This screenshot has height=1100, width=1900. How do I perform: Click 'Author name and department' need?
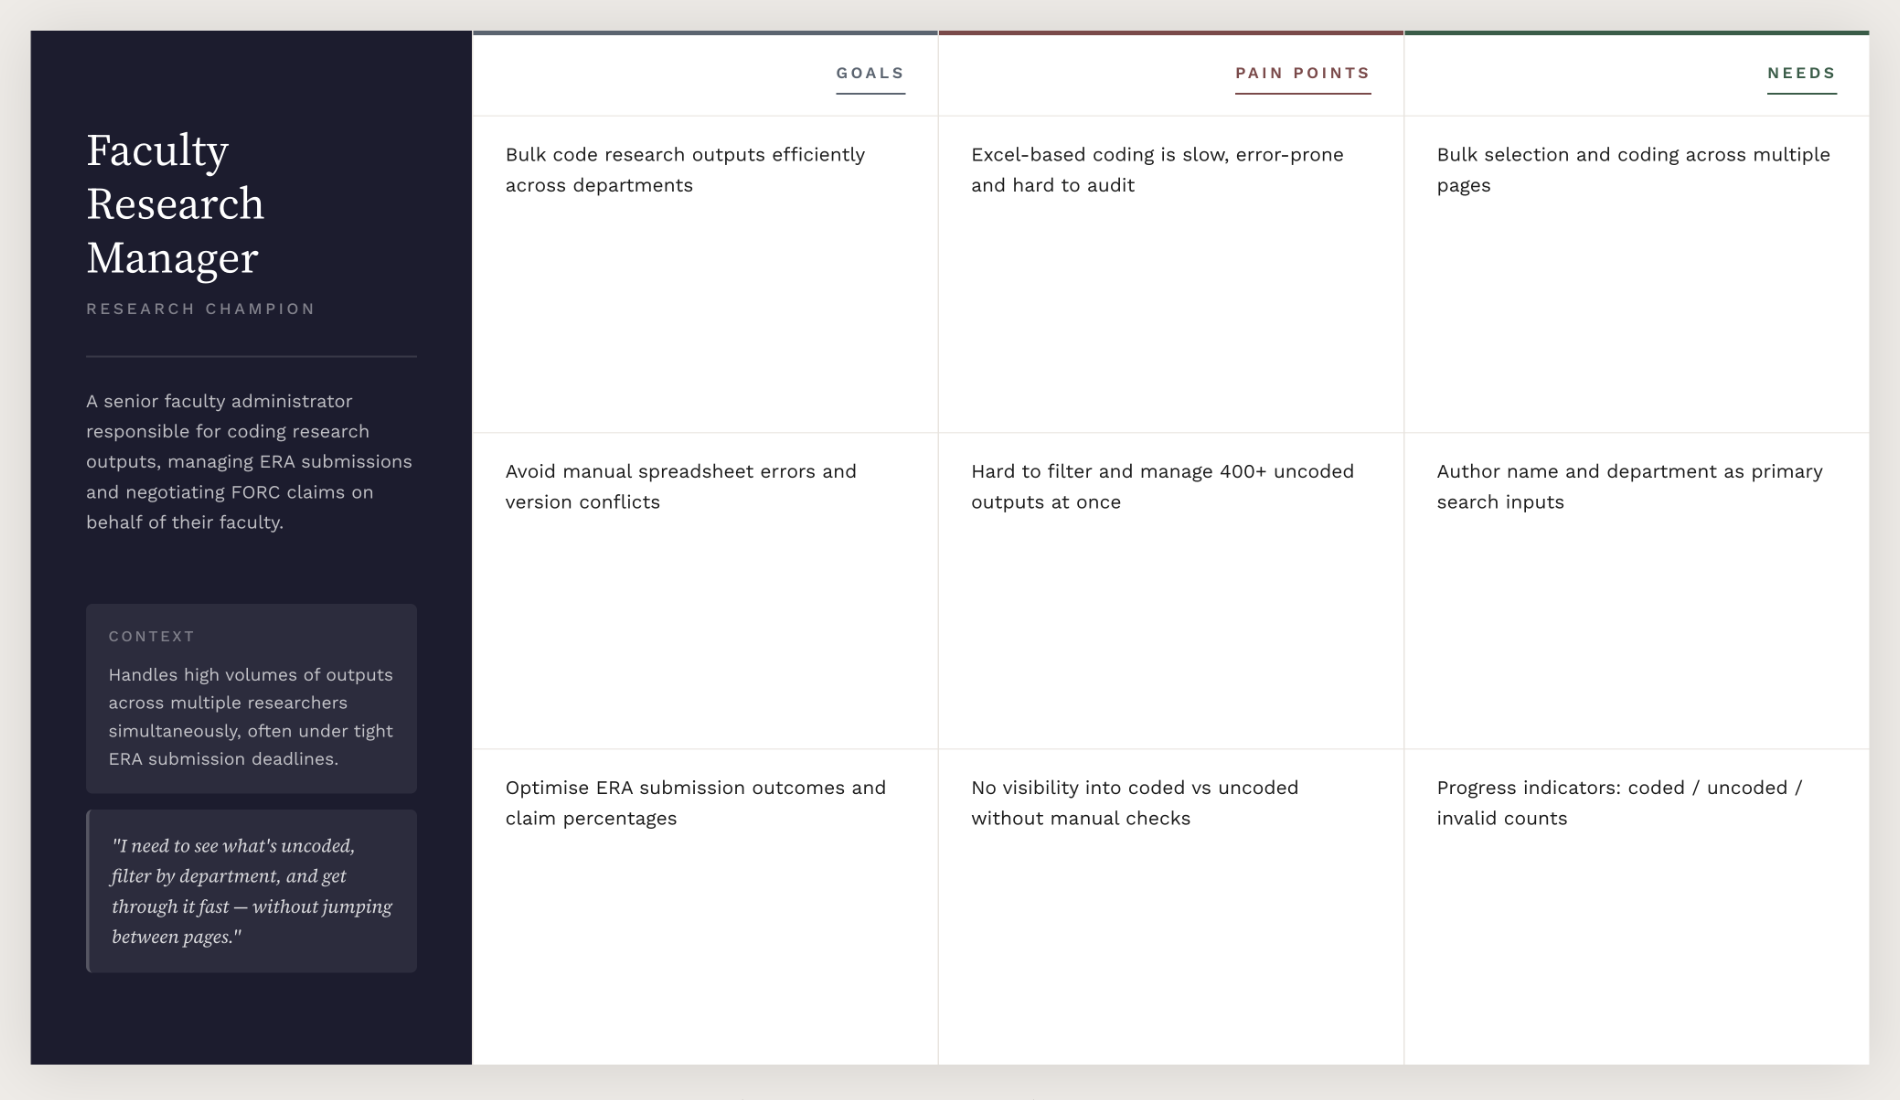1629,487
